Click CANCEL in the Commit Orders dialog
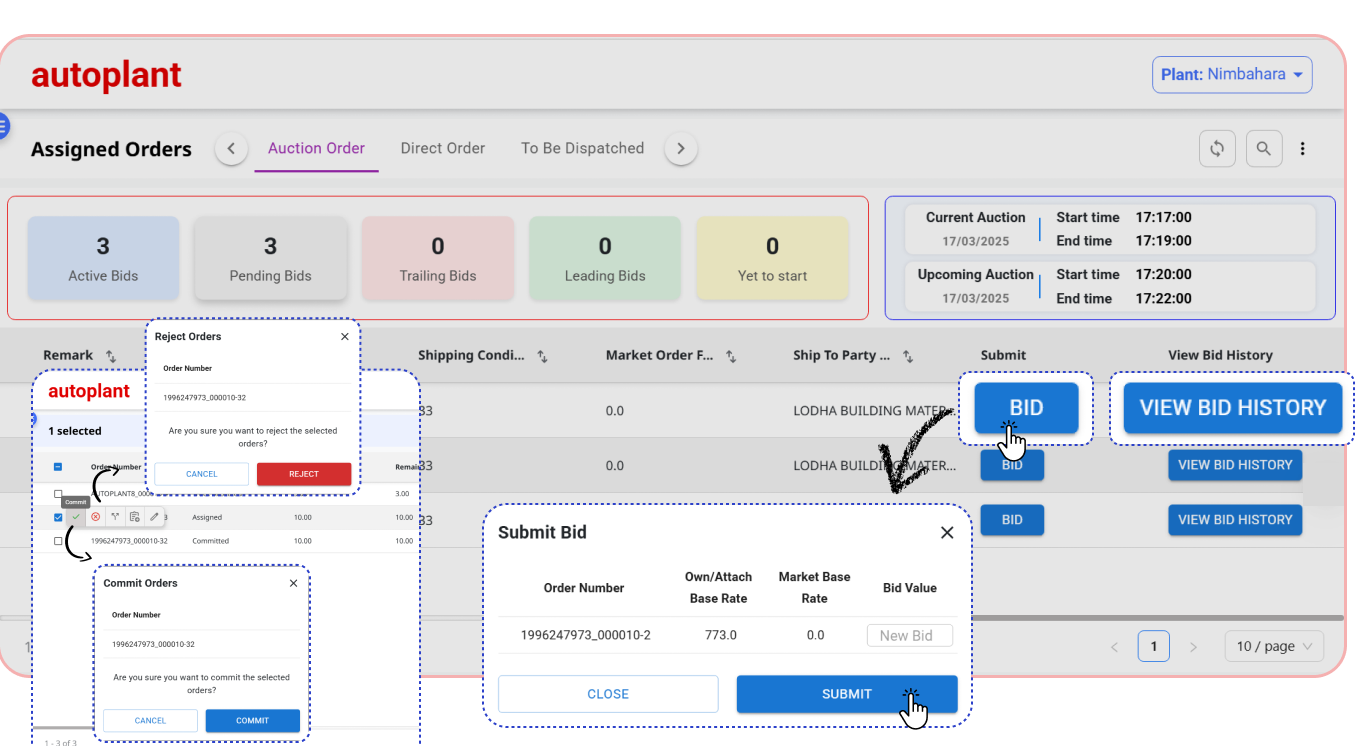The height and width of the screenshot is (747, 1360). coord(150,721)
